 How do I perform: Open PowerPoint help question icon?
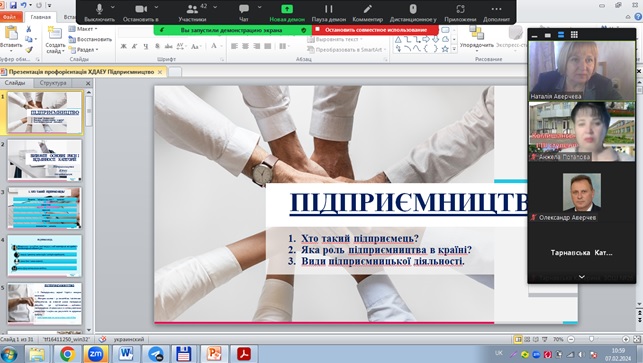pos(638,16)
